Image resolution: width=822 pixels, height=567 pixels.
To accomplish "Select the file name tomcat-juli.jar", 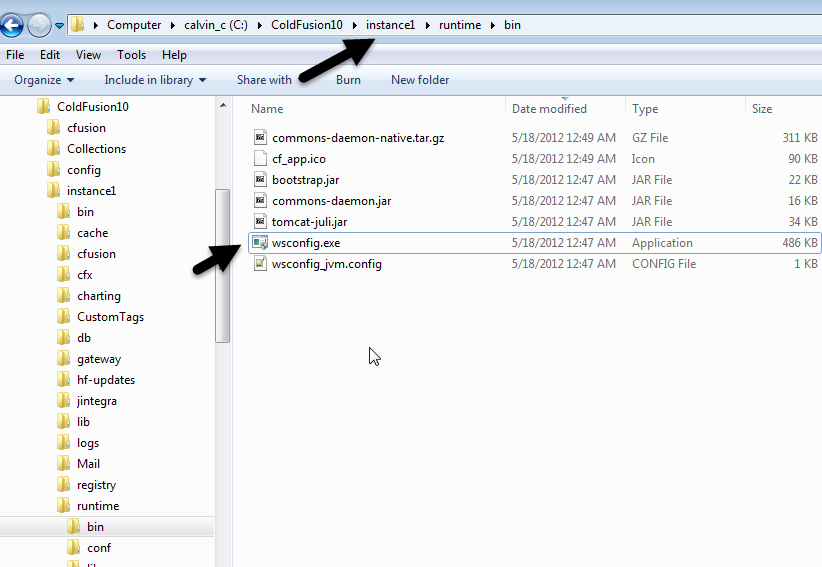I will pyautogui.click(x=309, y=222).
